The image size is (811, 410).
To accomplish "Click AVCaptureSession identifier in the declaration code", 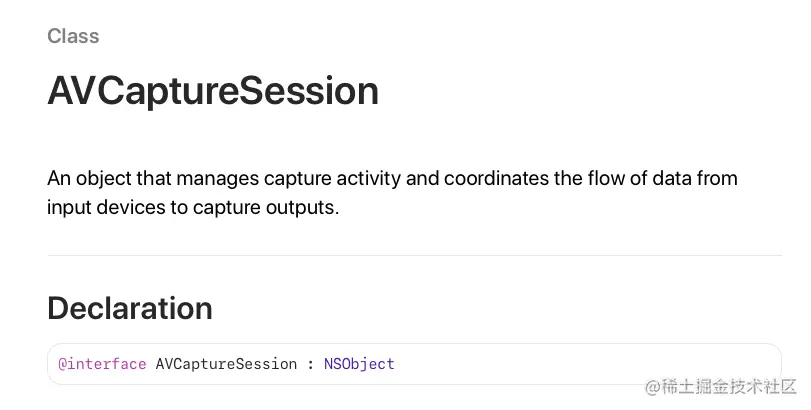I will [x=226, y=364].
